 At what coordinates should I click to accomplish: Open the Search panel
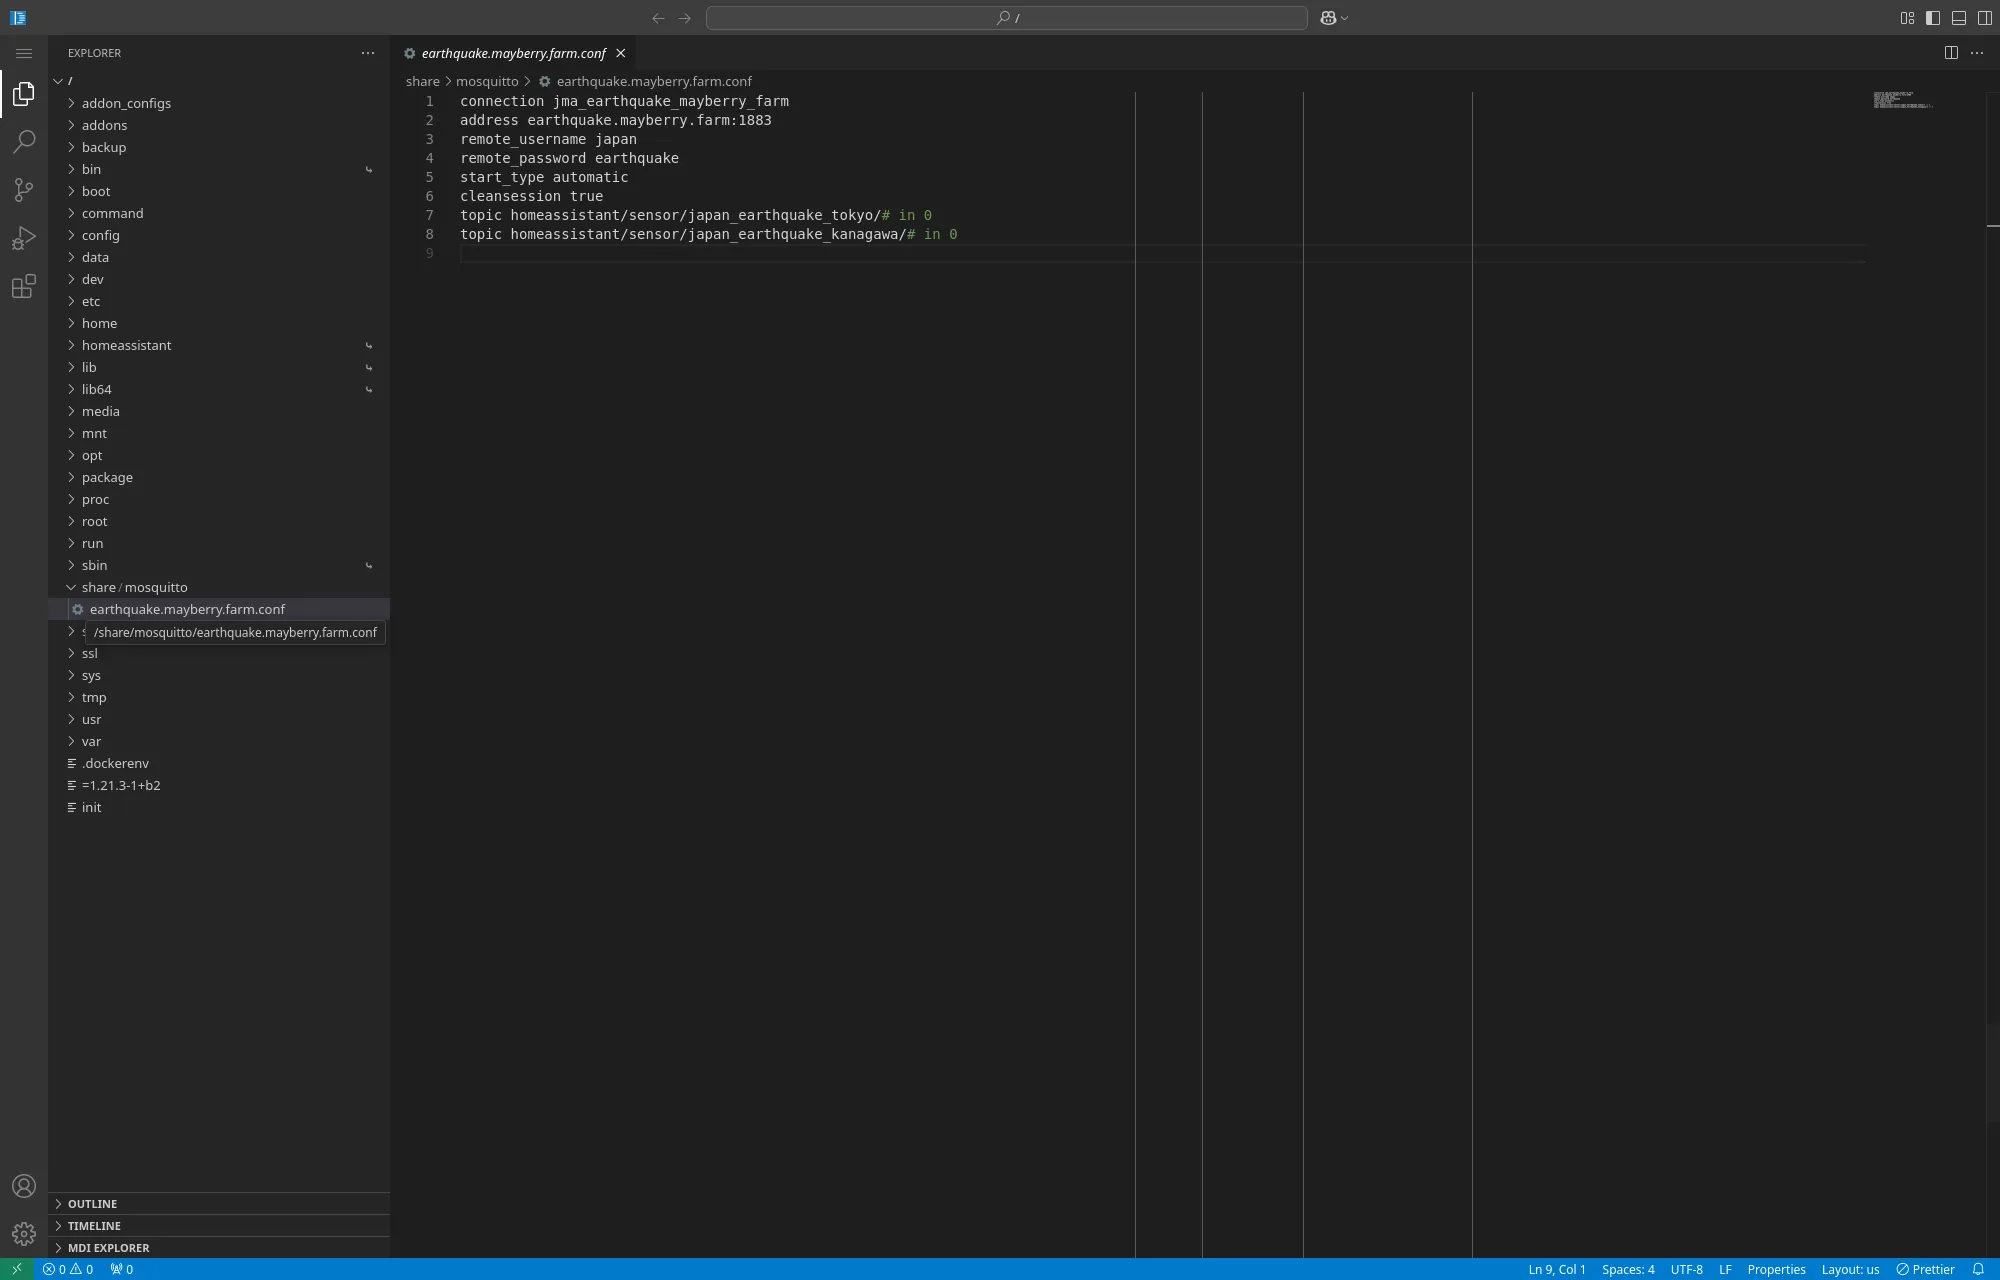click(x=24, y=142)
